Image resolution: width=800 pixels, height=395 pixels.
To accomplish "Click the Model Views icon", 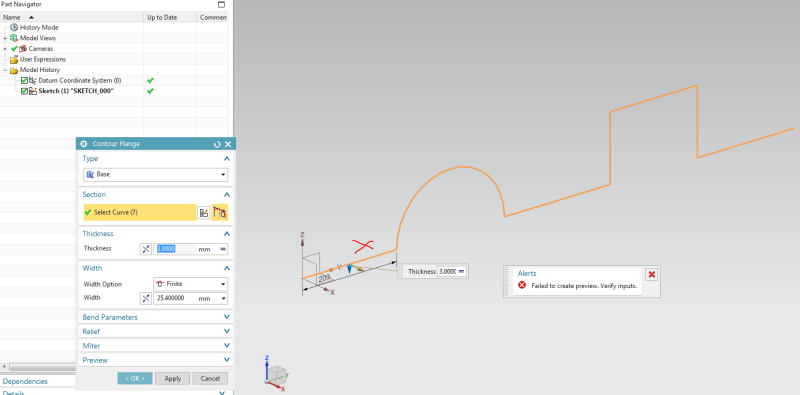I will pos(14,38).
